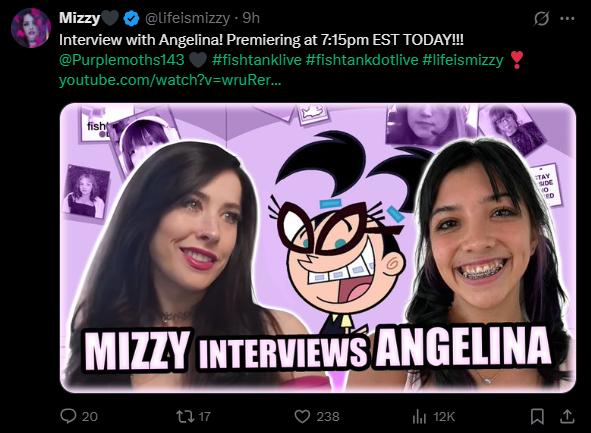Open the @lifeismizzy handle
591x433 pixels.
(187, 18)
